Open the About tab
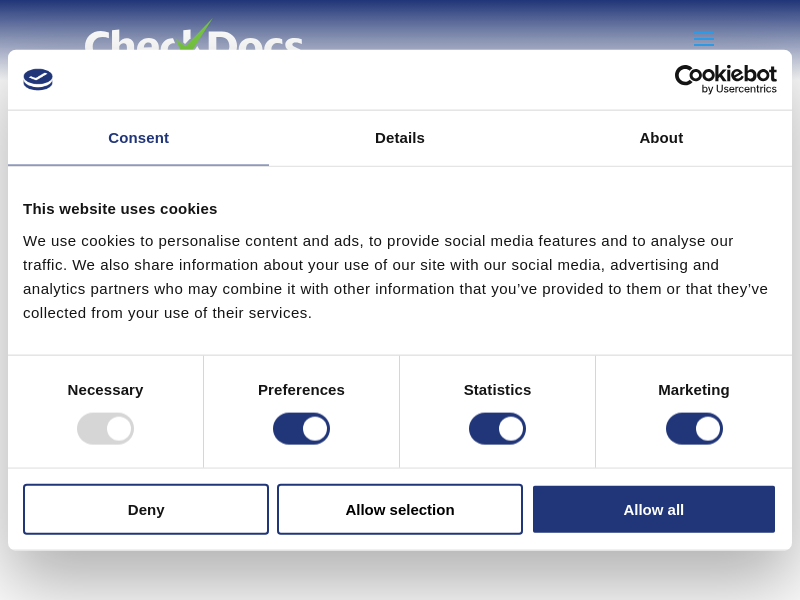This screenshot has height=600, width=800. tap(661, 138)
